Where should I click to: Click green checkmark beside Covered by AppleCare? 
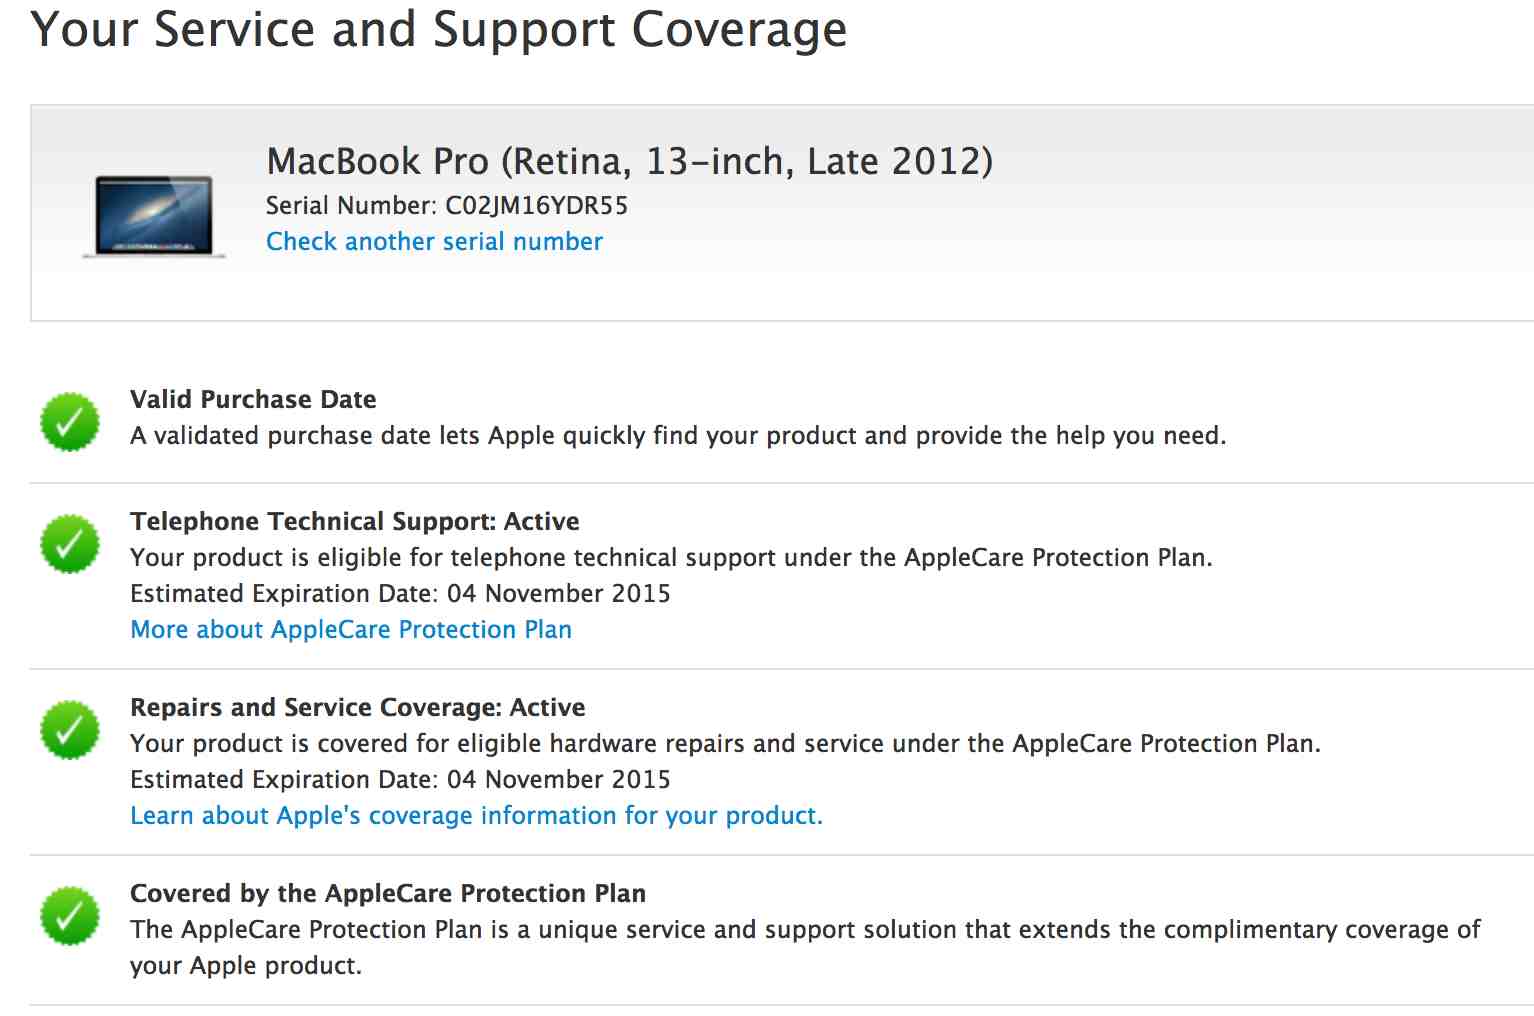coord(70,916)
